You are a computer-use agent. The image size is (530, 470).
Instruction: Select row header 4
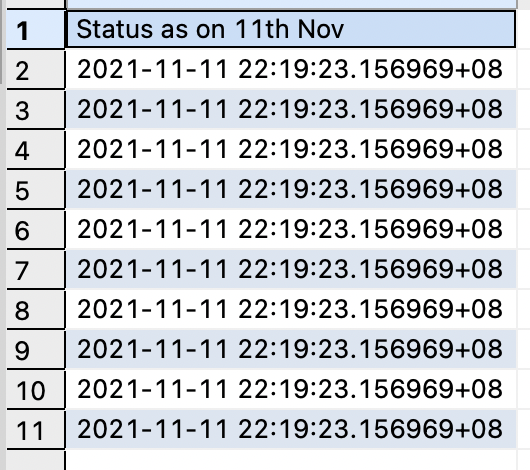(35, 149)
